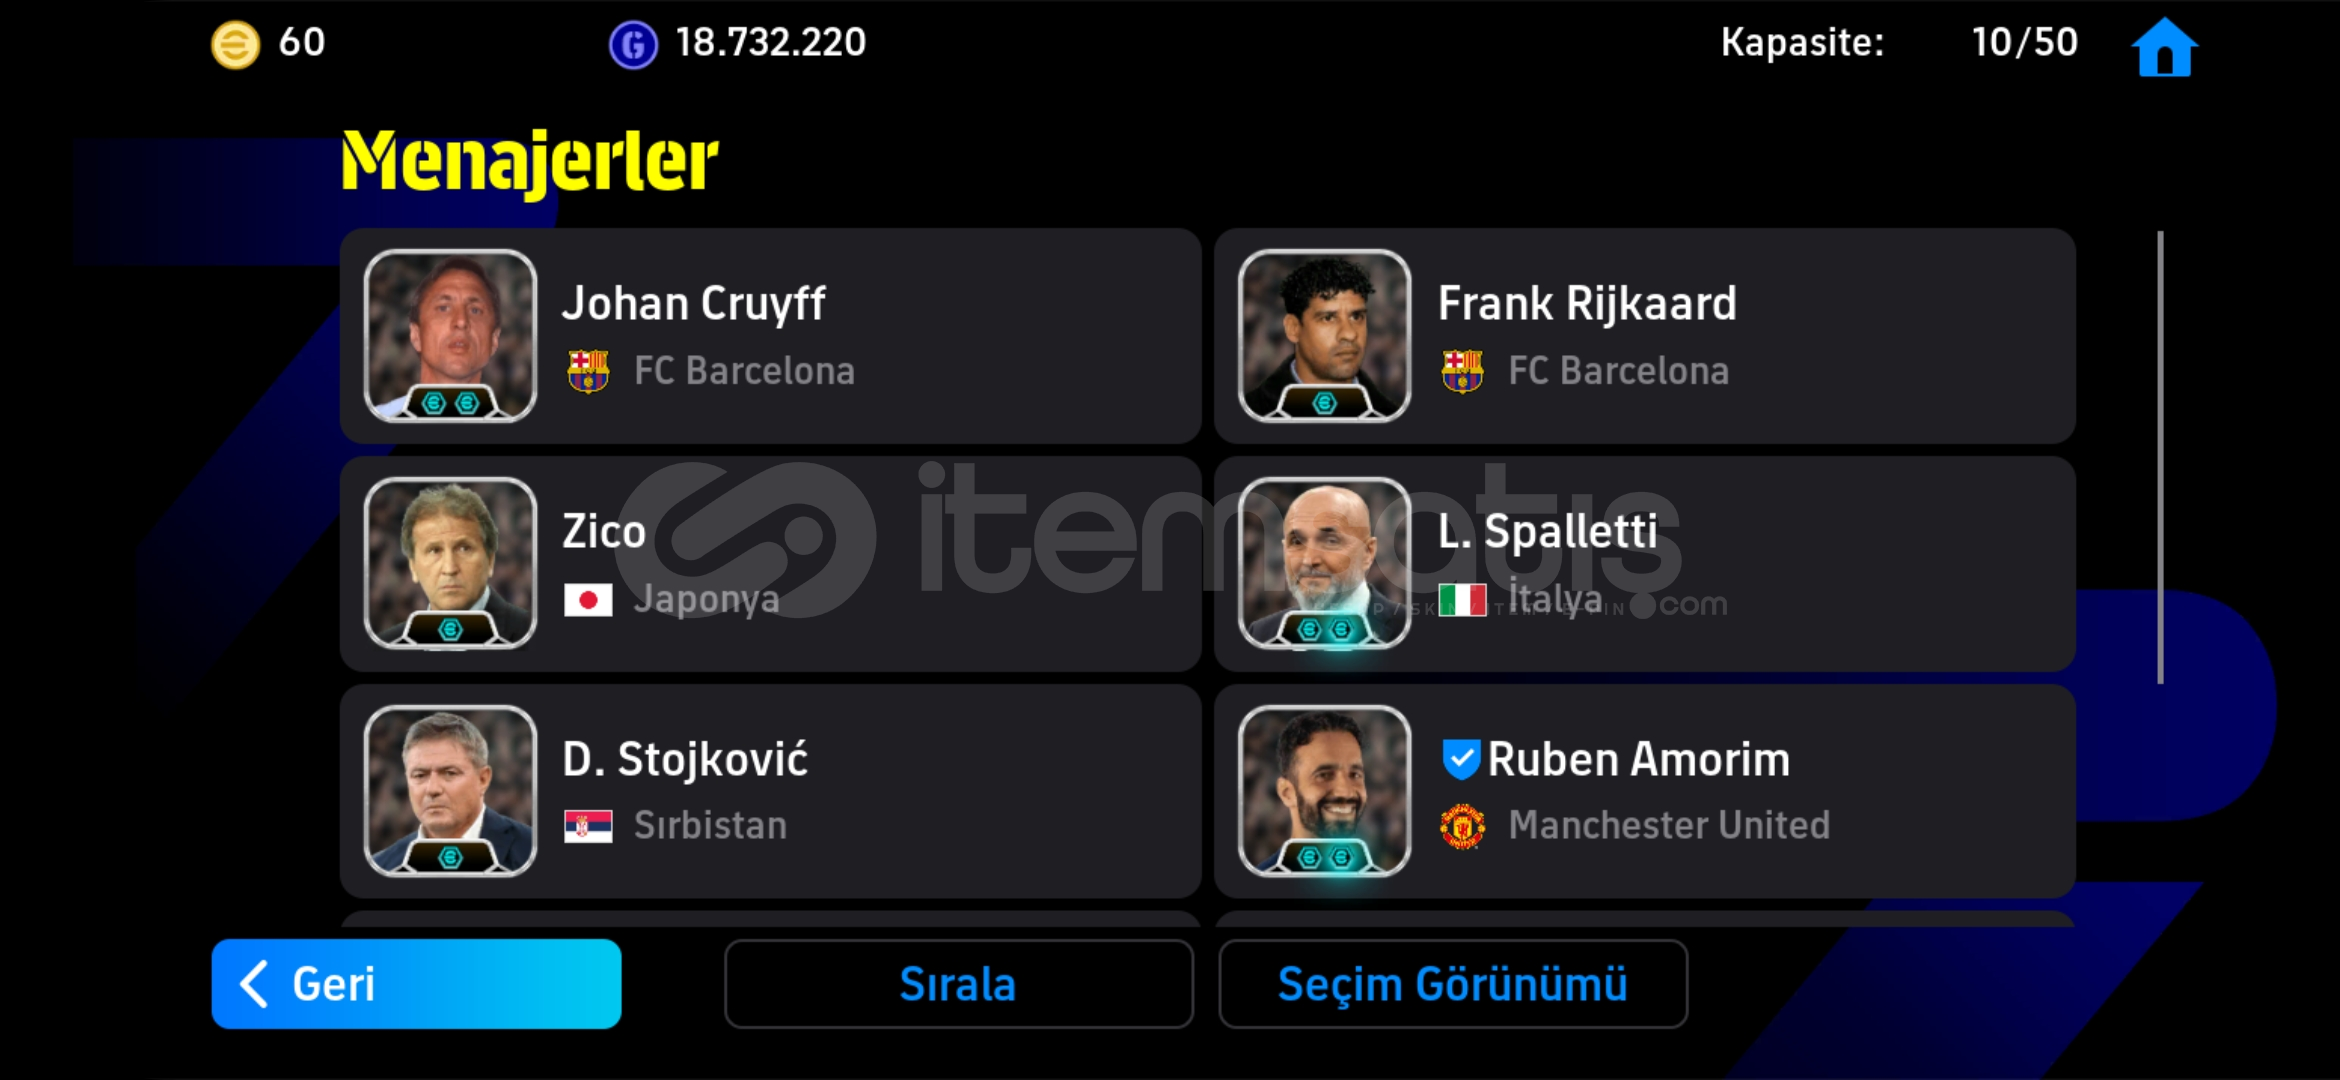Viewport: 2340px width, 1080px height.
Task: Choose the L. Spalletti manager card
Action: 1645,564
